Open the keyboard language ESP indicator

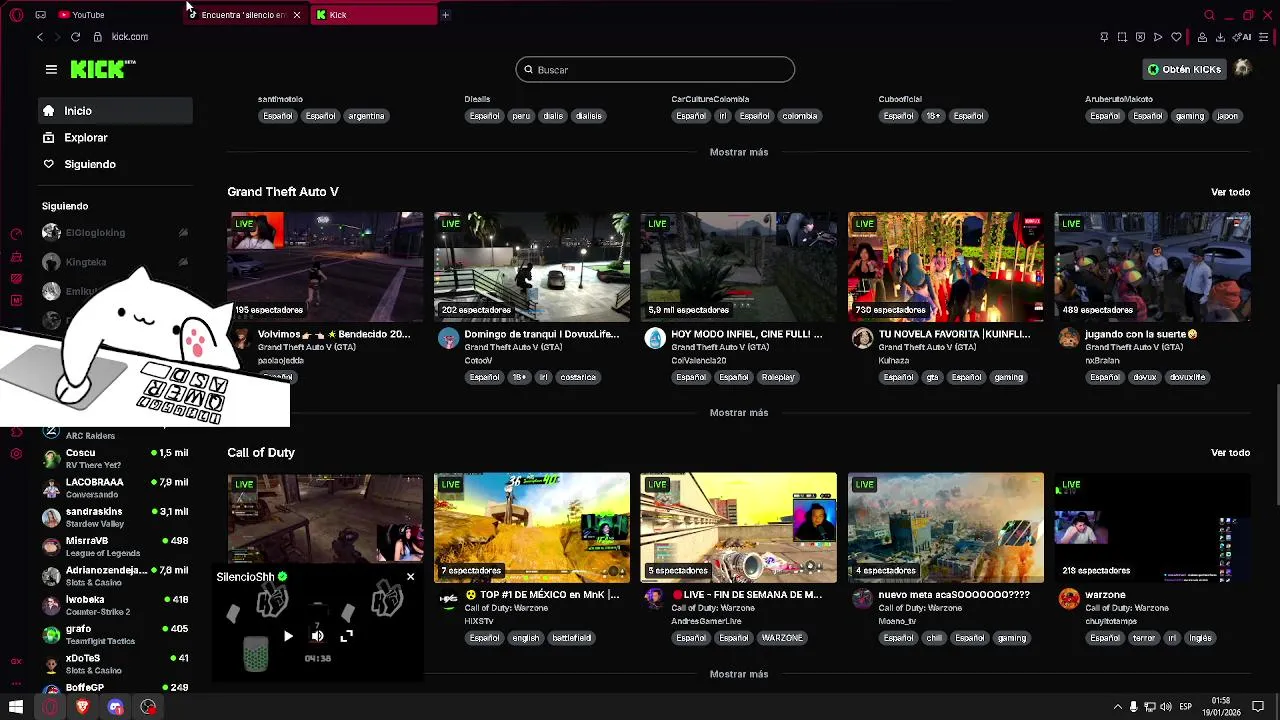point(1186,707)
